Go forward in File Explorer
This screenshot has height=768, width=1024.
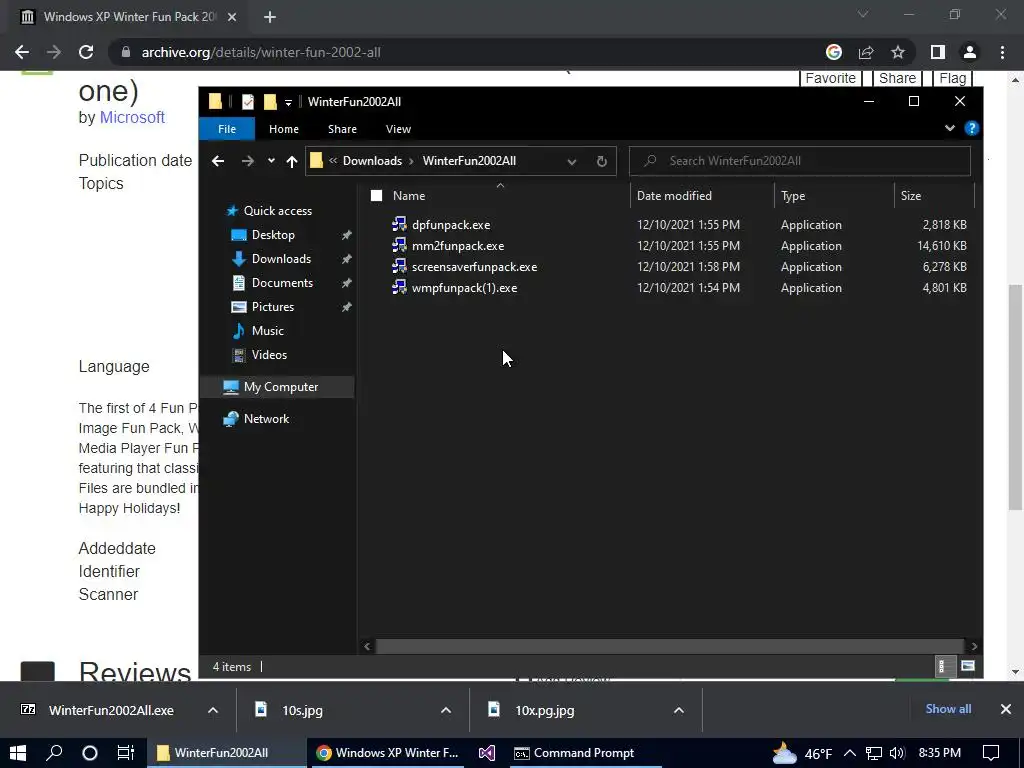tap(248, 161)
